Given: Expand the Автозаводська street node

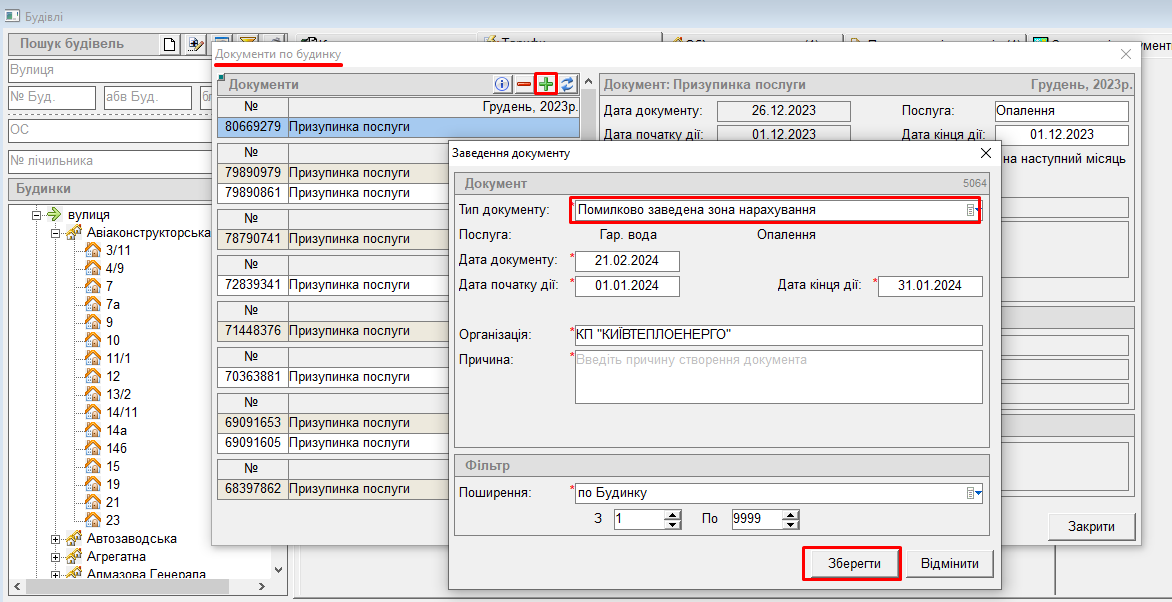Looking at the screenshot, I should (56, 539).
